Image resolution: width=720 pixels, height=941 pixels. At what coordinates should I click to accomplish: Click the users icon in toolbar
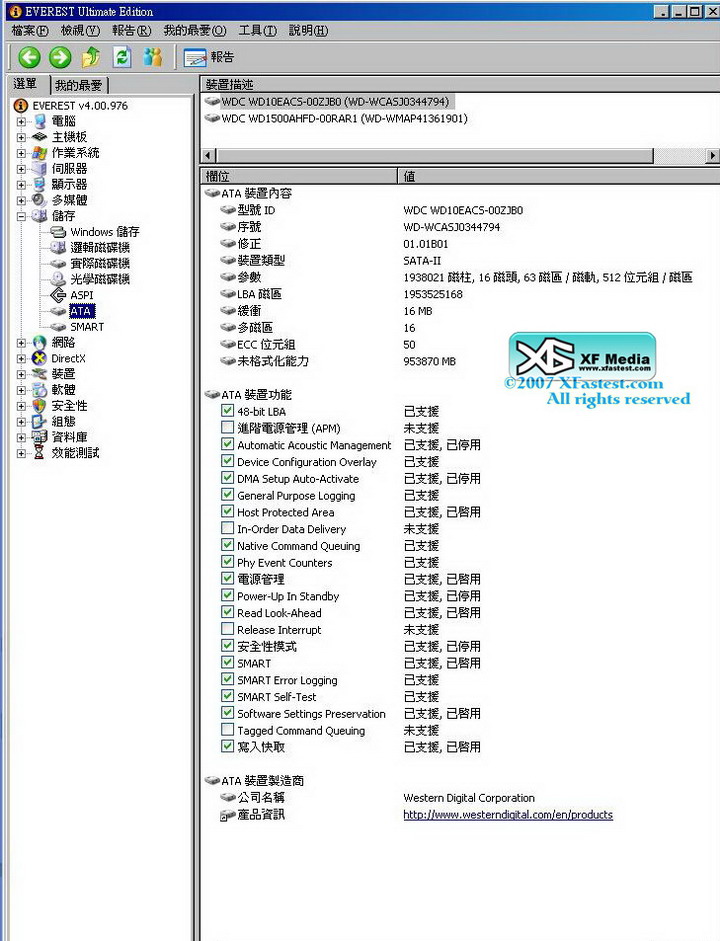tap(153, 57)
